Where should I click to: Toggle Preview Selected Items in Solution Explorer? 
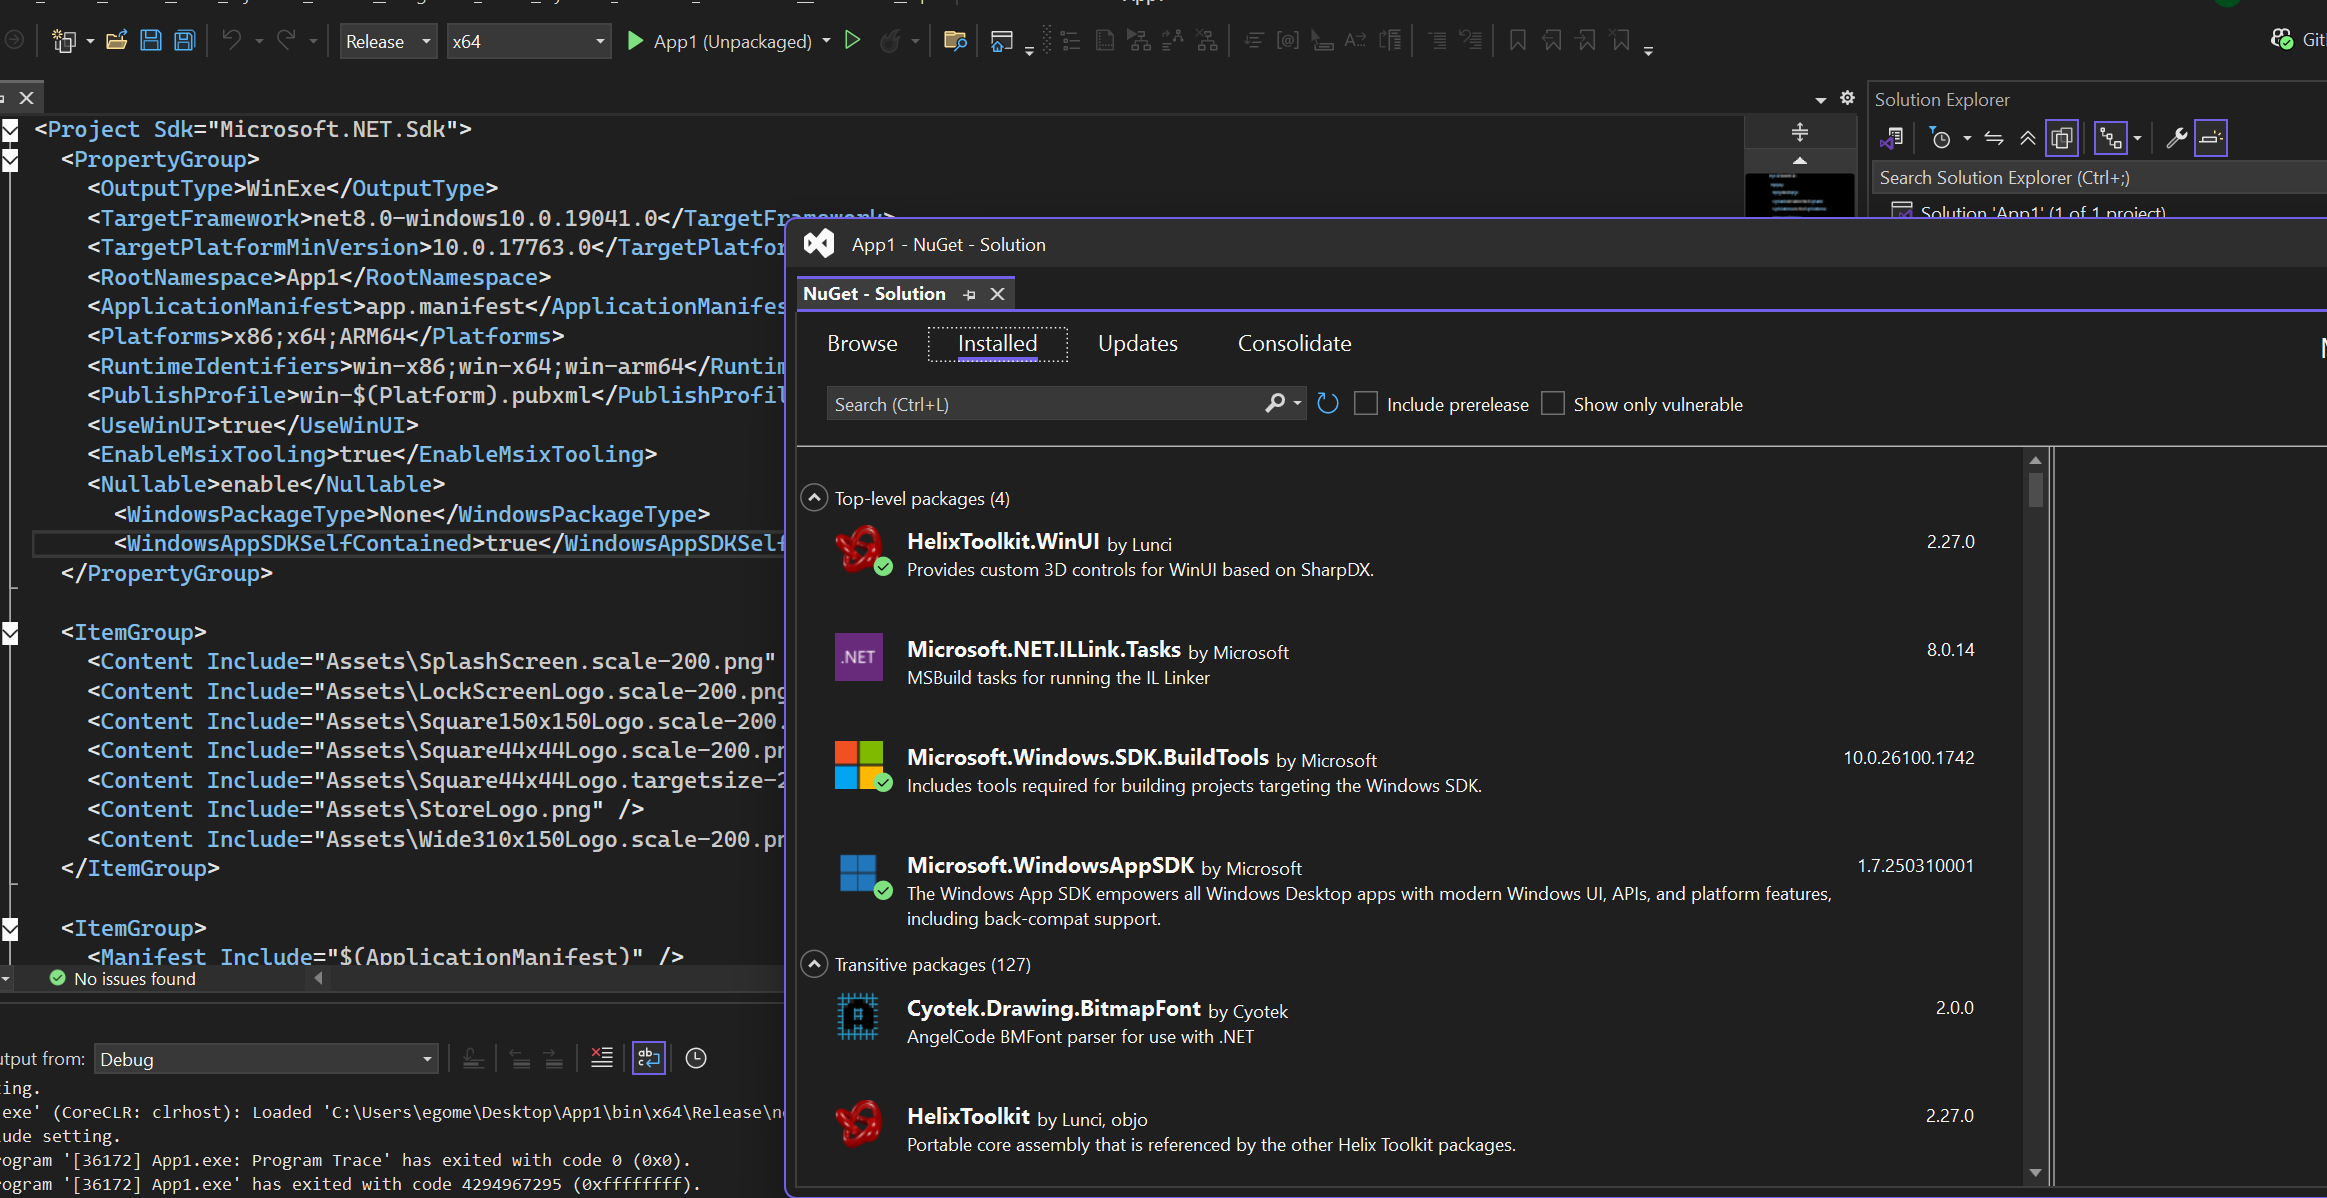tap(2211, 138)
